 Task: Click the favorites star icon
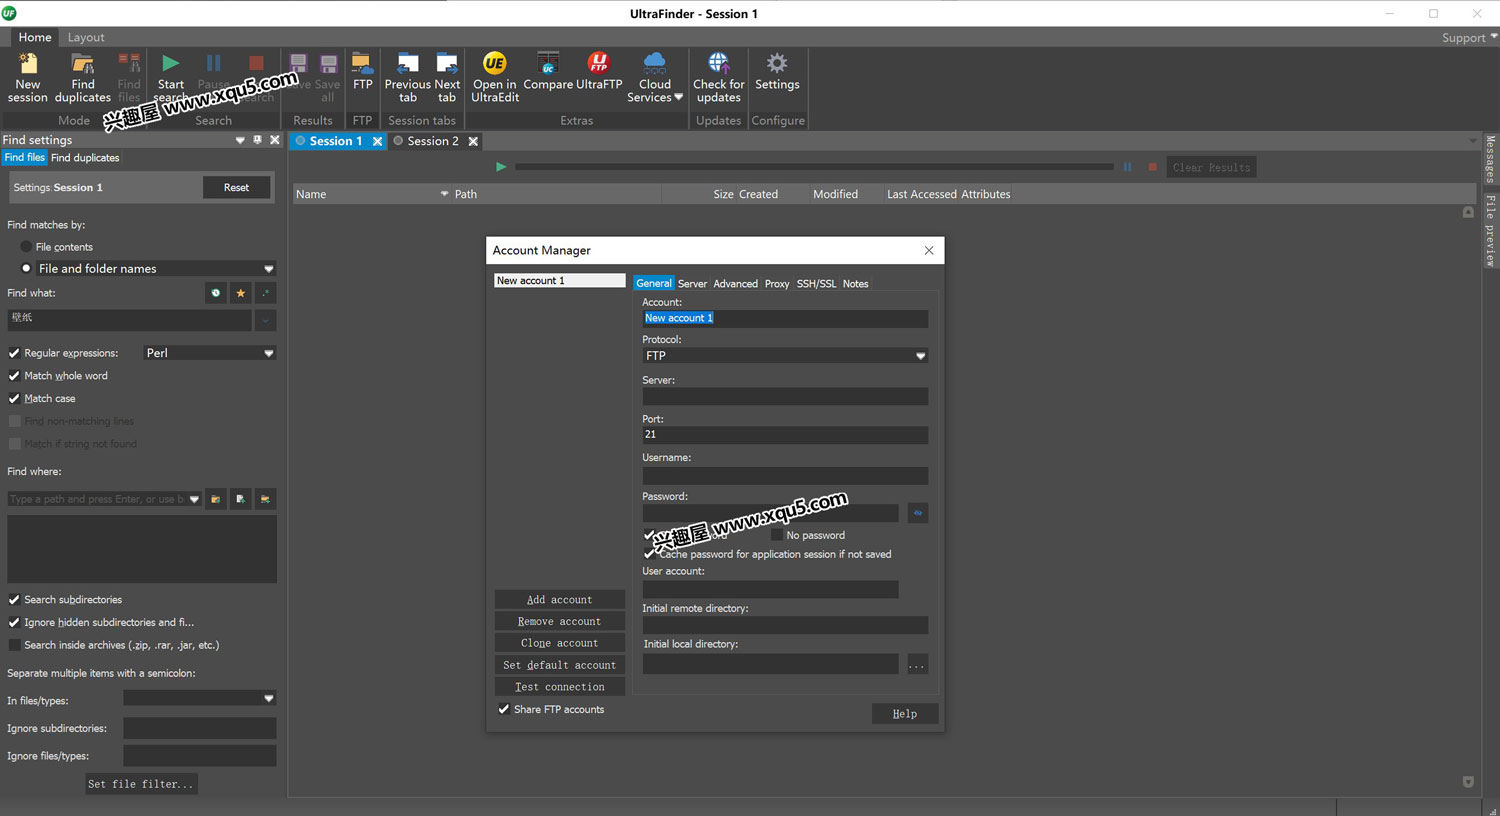(x=240, y=293)
